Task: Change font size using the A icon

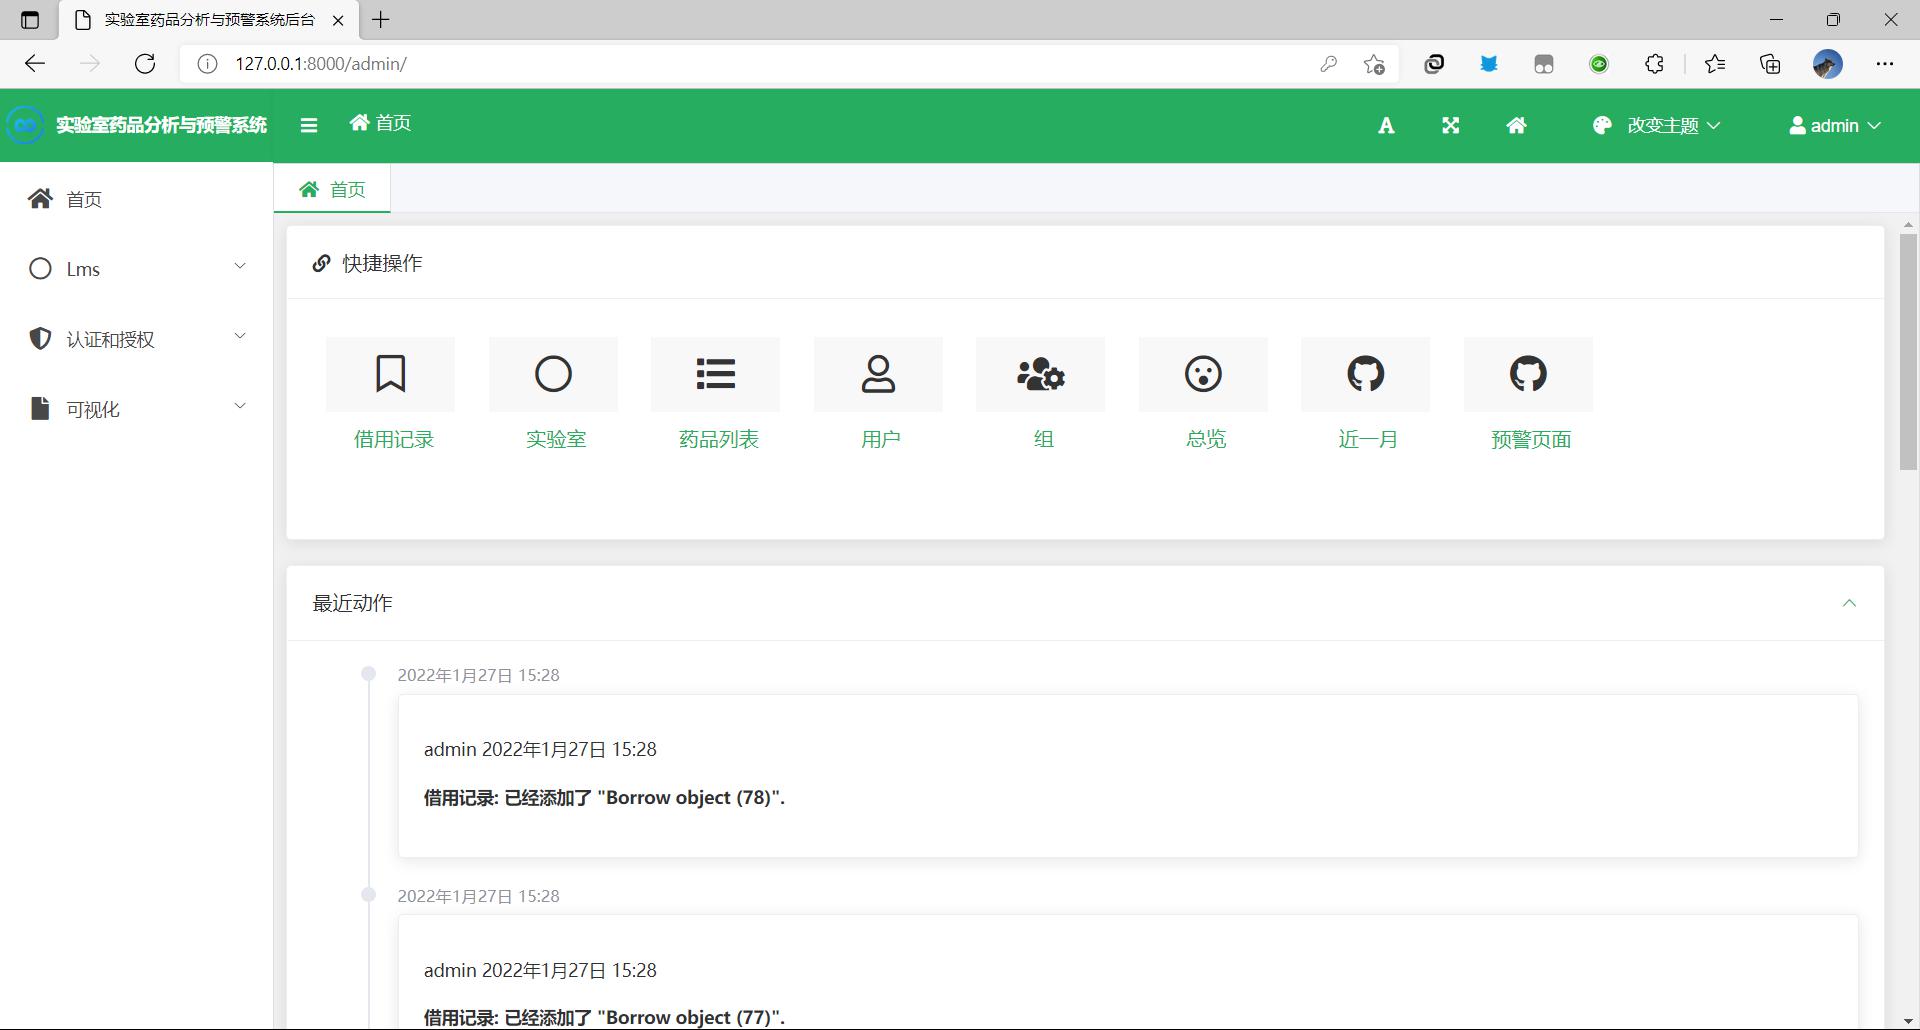Action: pos(1386,125)
